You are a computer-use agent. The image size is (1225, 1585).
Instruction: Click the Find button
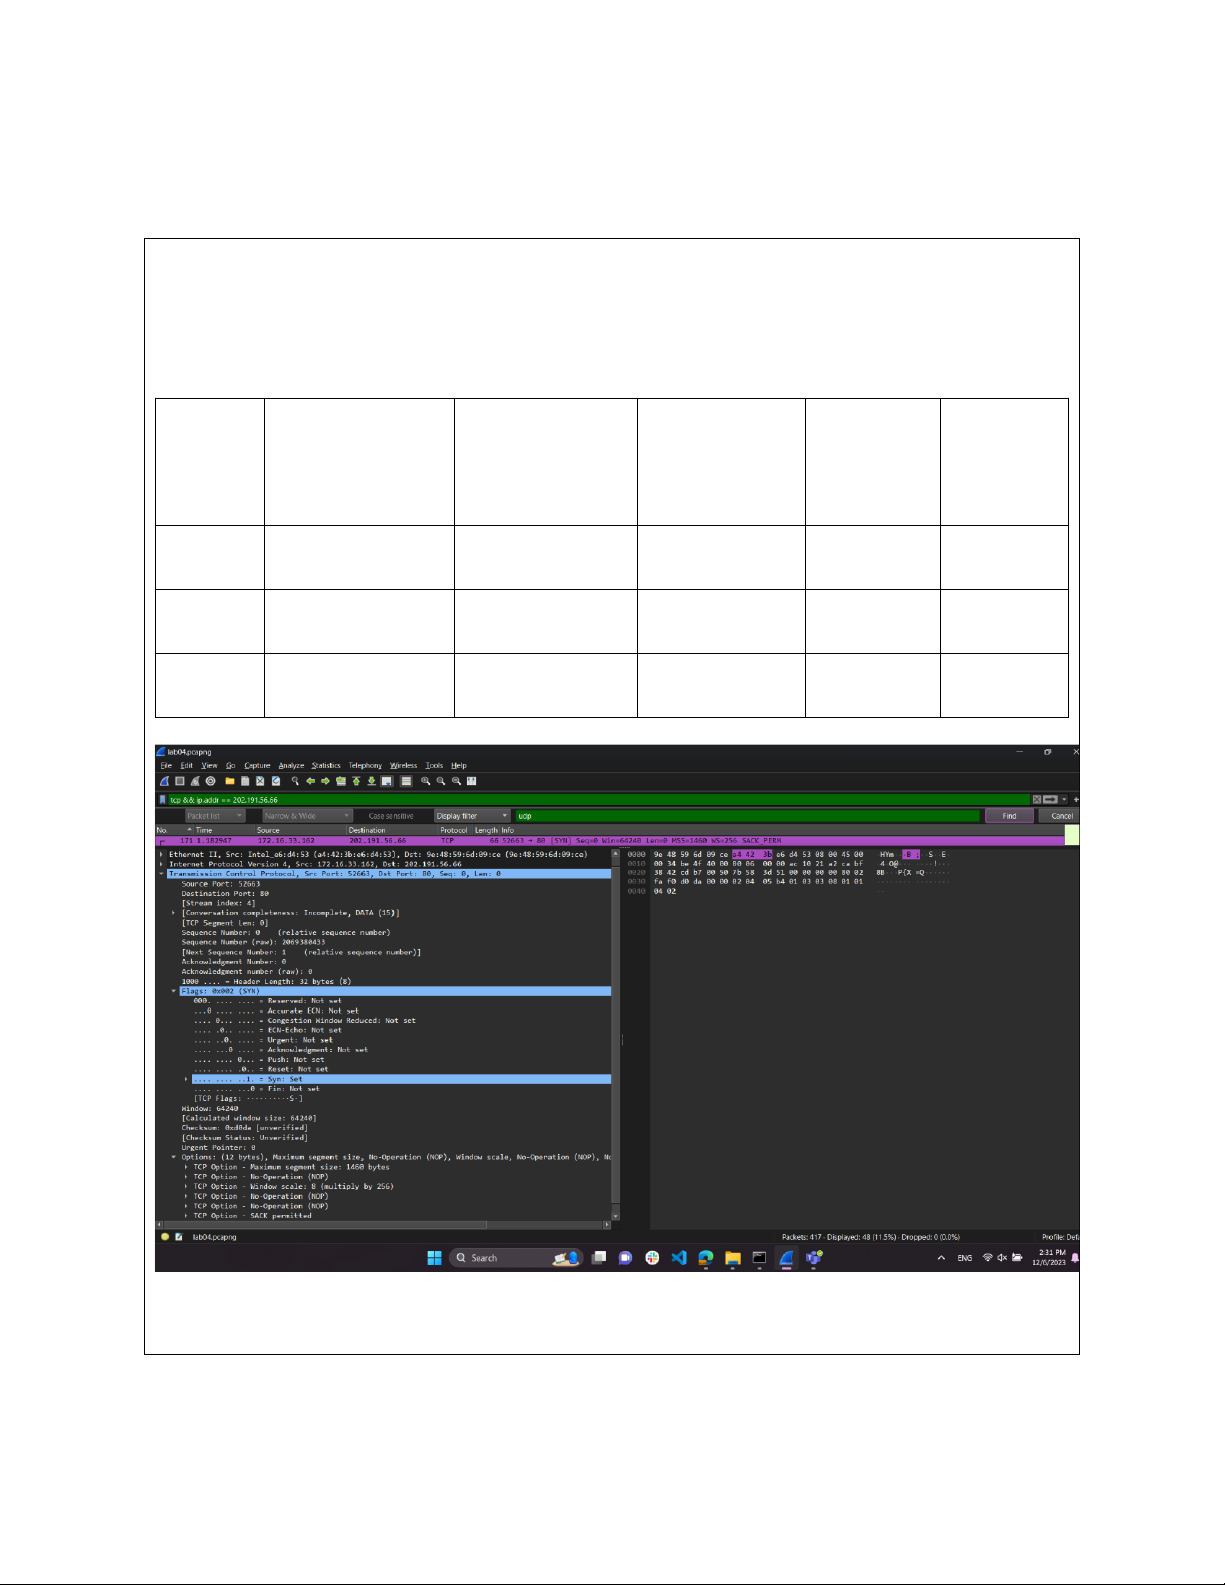click(1009, 816)
